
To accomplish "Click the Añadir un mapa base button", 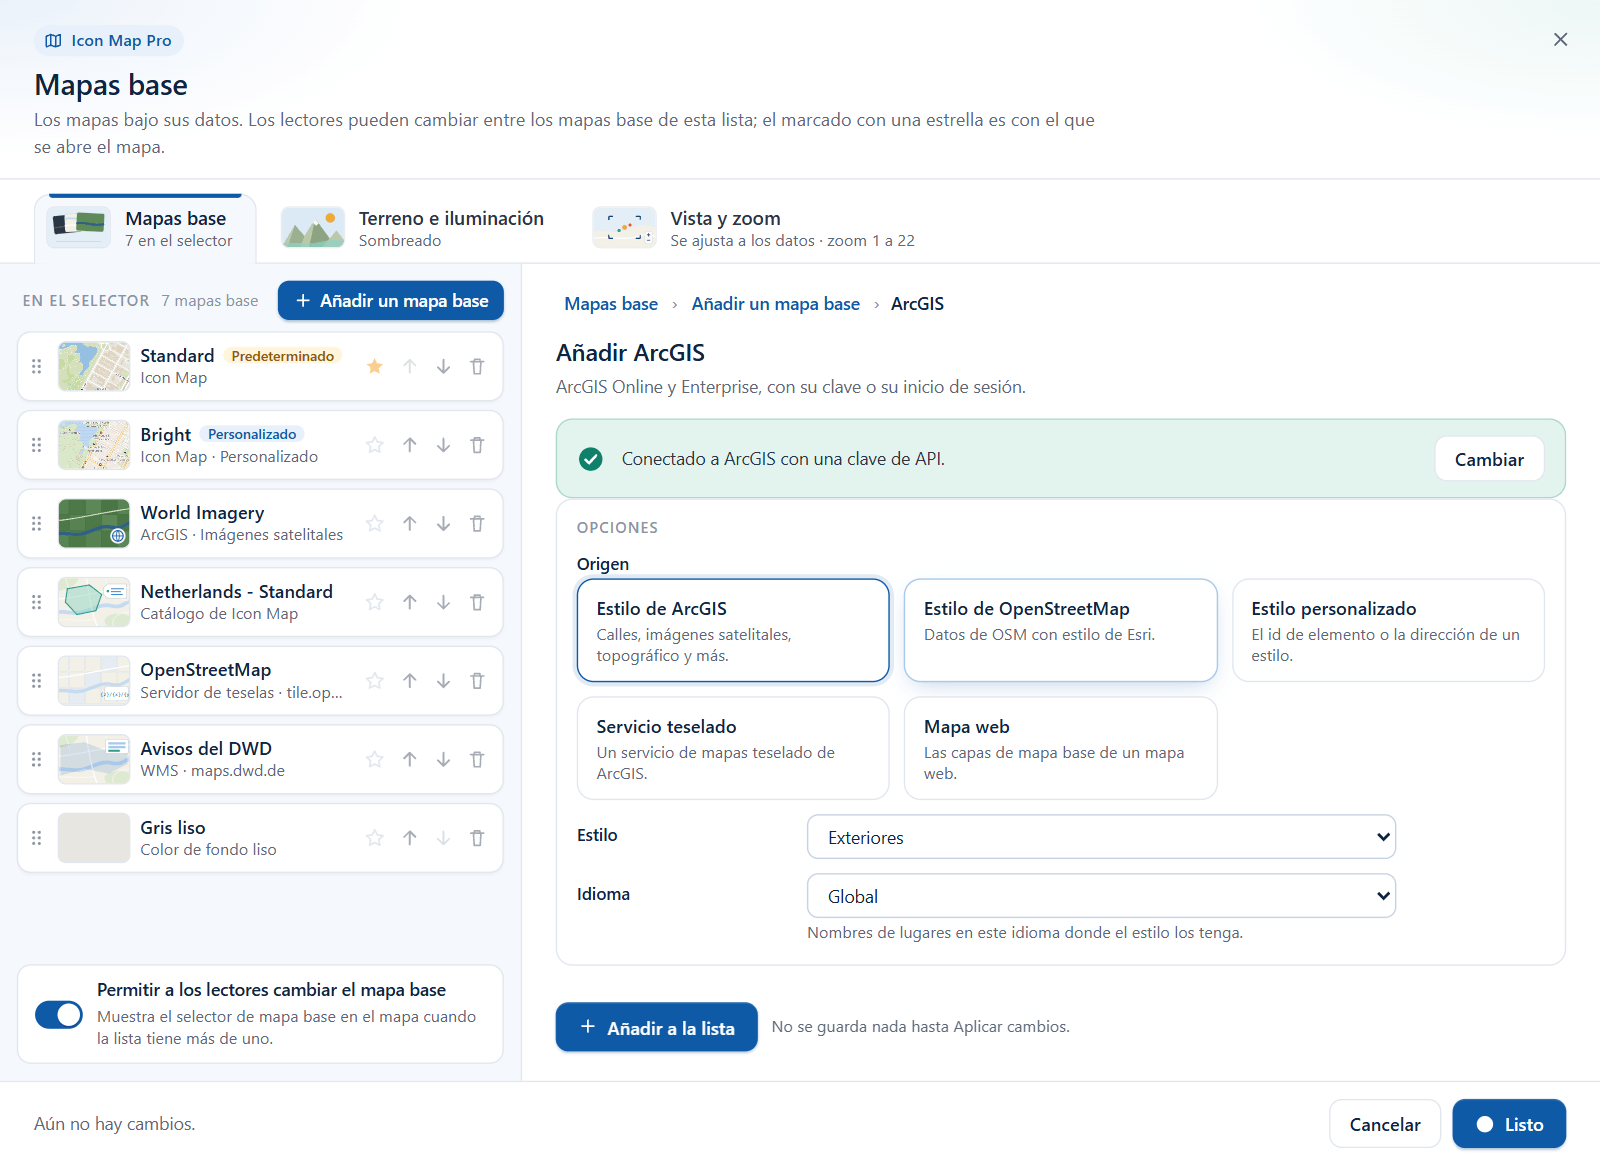I will pyautogui.click(x=391, y=301).
